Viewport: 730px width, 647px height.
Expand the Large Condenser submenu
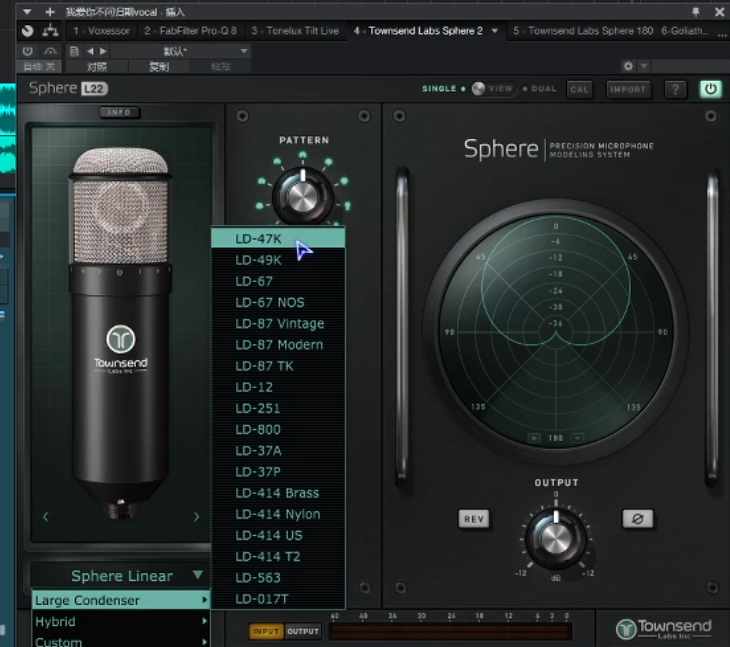pyautogui.click(x=121, y=600)
